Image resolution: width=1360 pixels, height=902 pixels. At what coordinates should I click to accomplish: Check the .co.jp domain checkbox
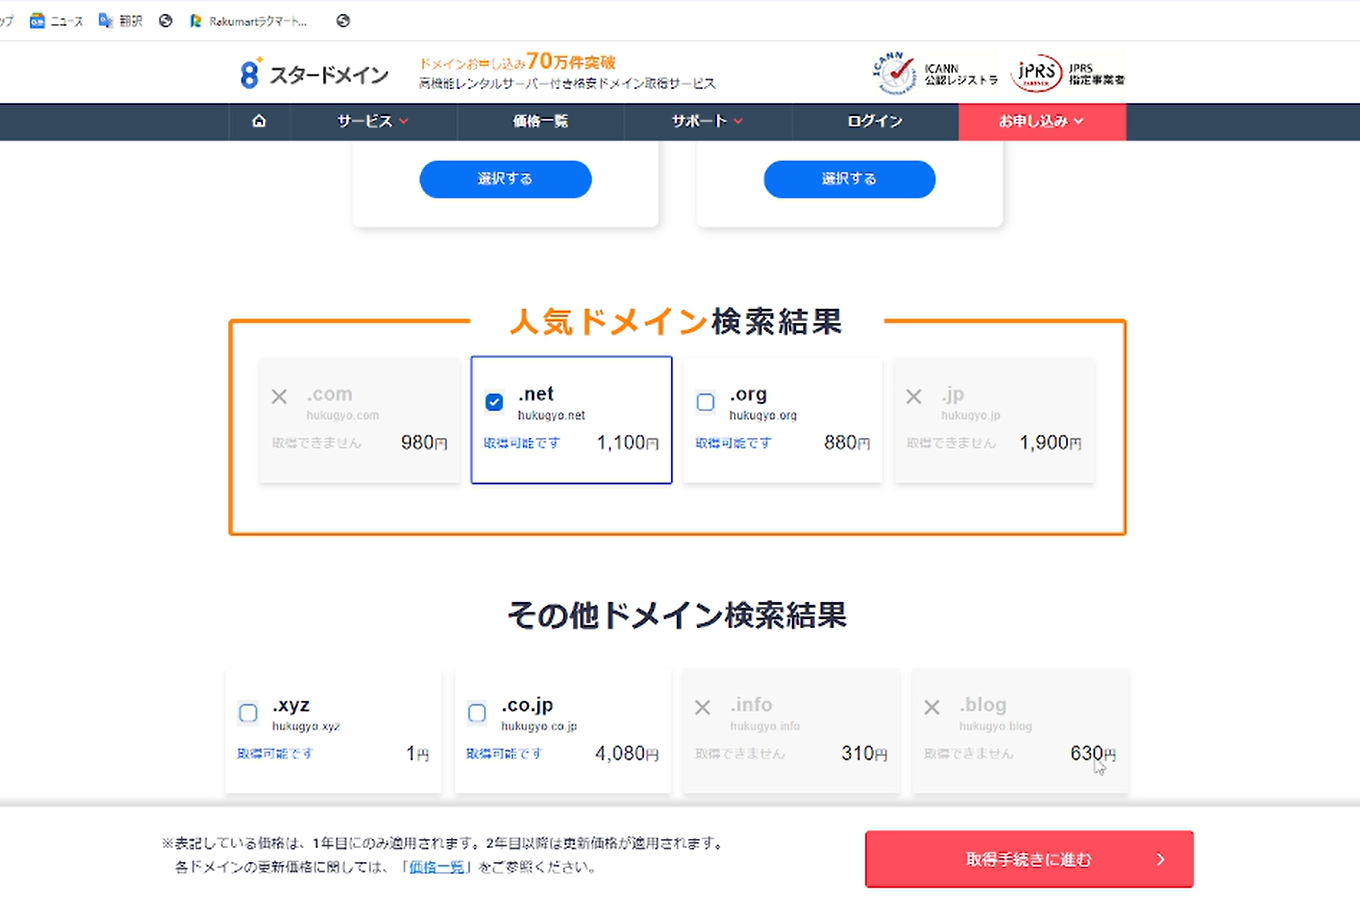pos(477,713)
